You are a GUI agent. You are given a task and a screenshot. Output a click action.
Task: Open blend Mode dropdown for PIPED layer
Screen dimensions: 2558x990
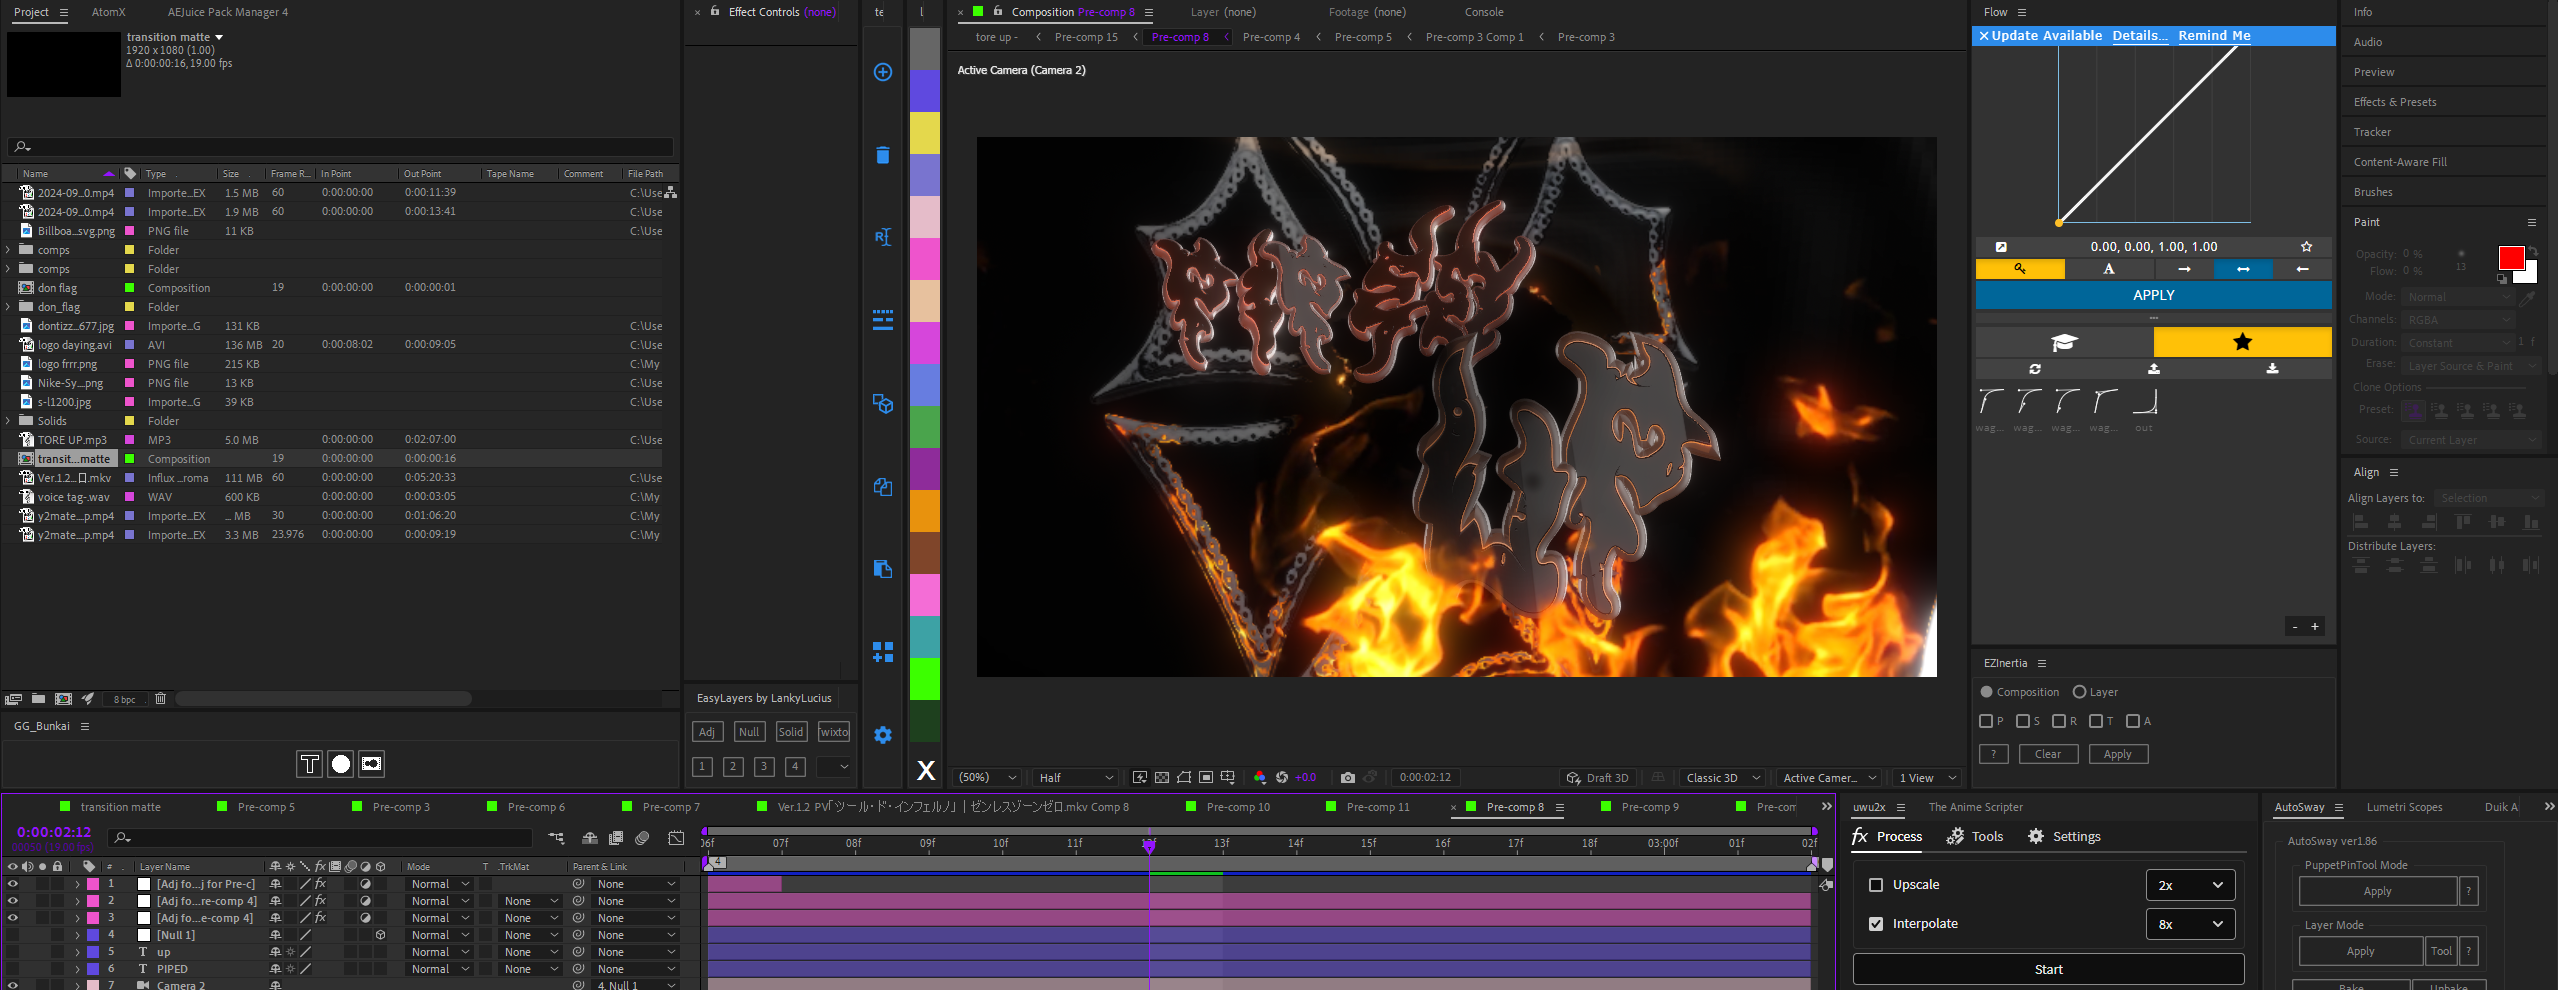[x=440, y=969]
